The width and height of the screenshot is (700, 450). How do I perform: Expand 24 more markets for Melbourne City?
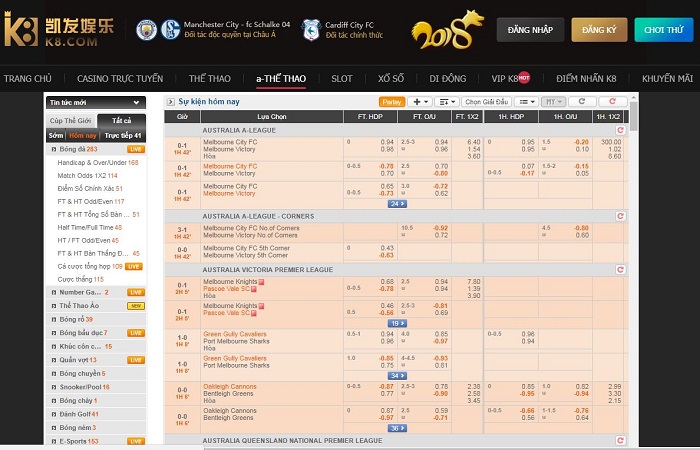(397, 203)
